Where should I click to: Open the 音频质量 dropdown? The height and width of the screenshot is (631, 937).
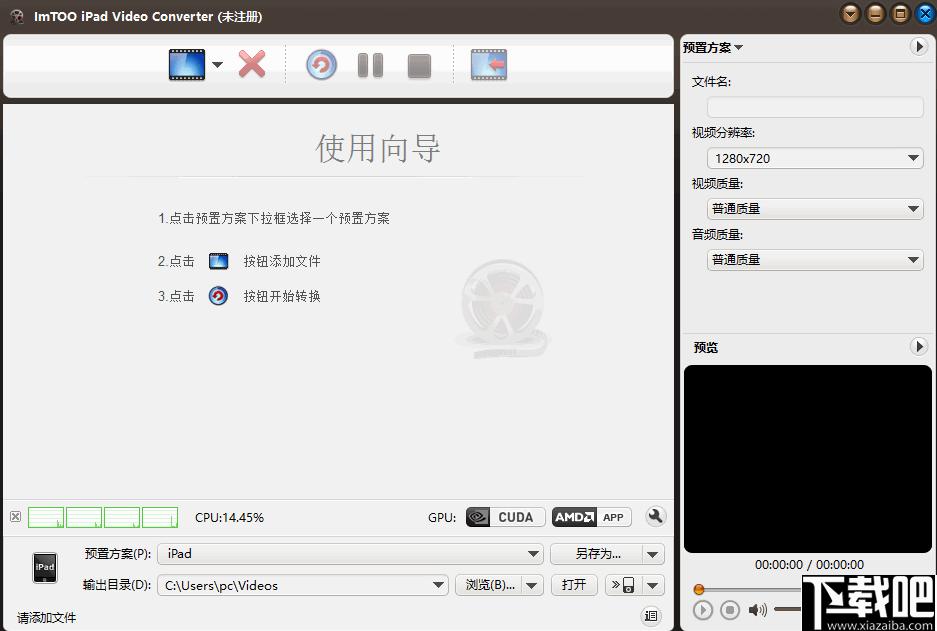(x=815, y=260)
